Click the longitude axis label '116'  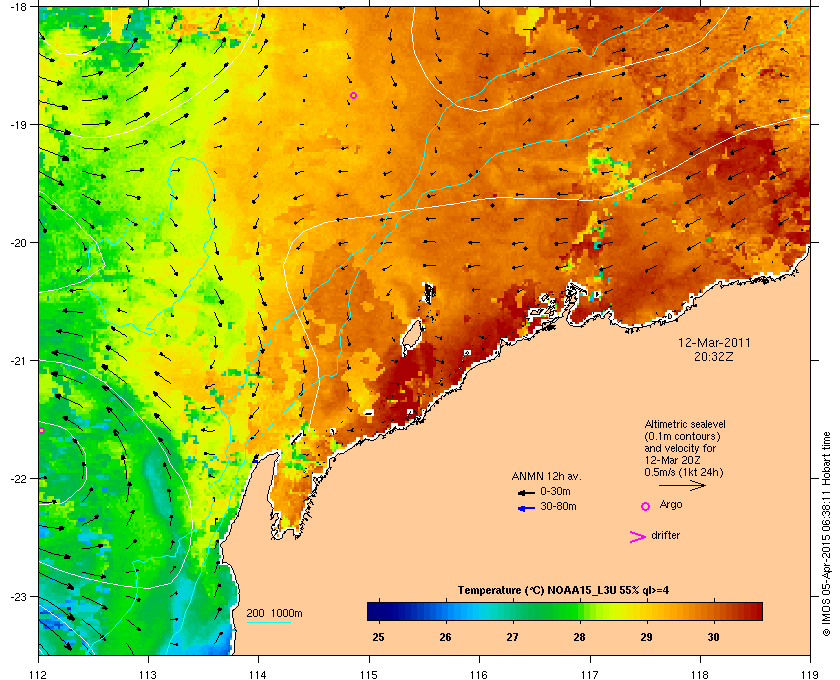pyautogui.click(x=479, y=675)
